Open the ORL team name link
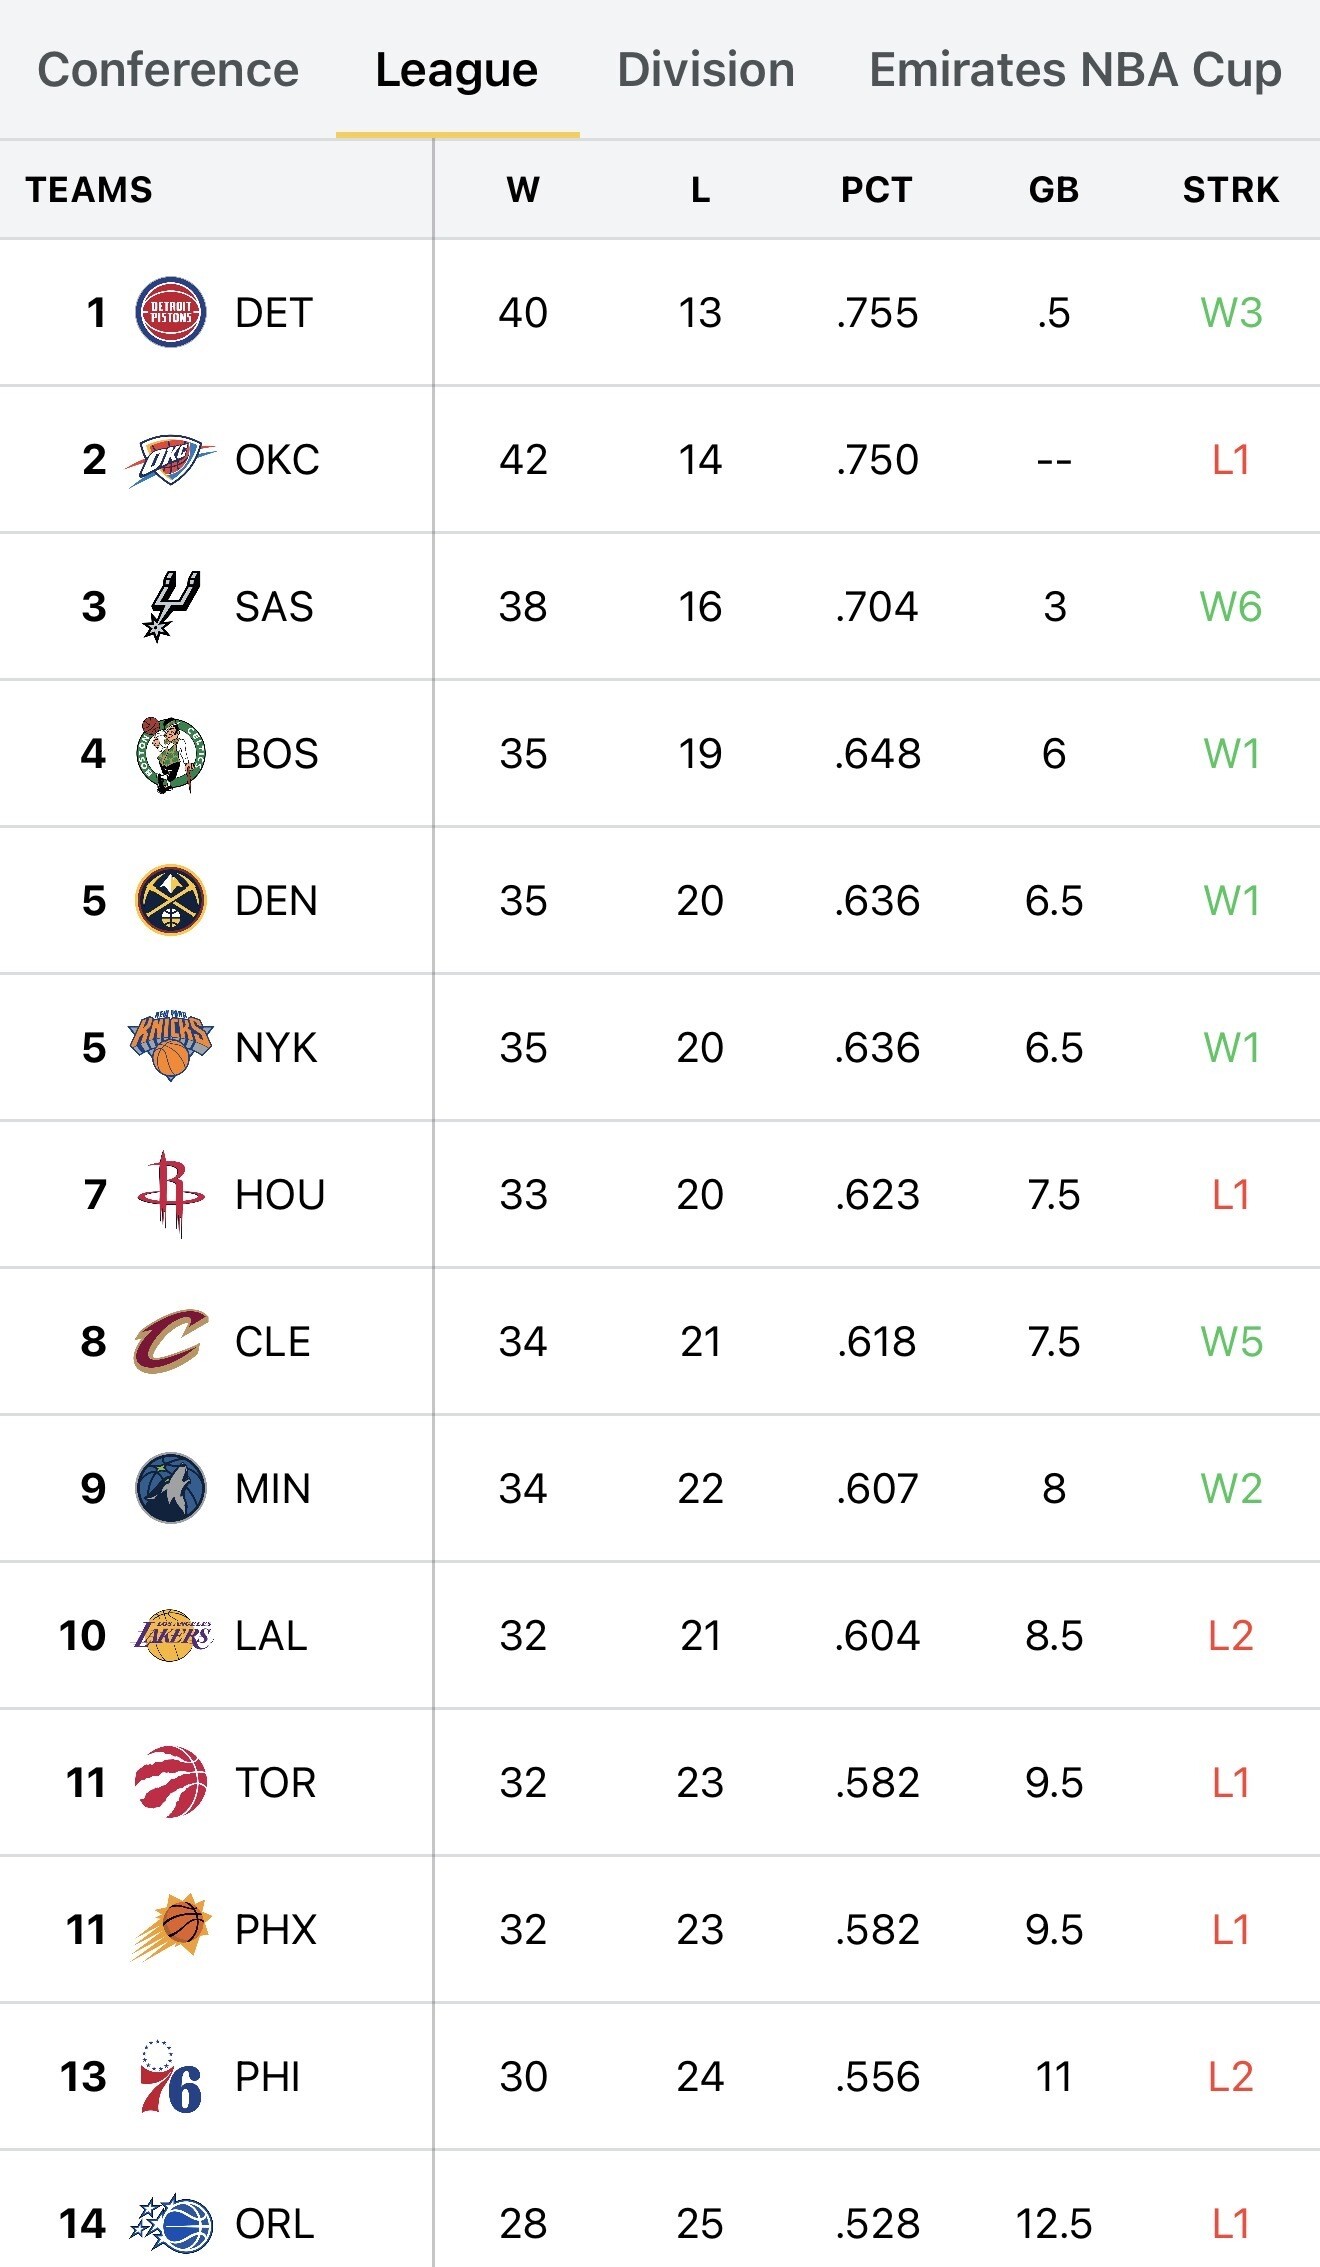Viewport: 1320px width, 2267px height. [275, 2223]
